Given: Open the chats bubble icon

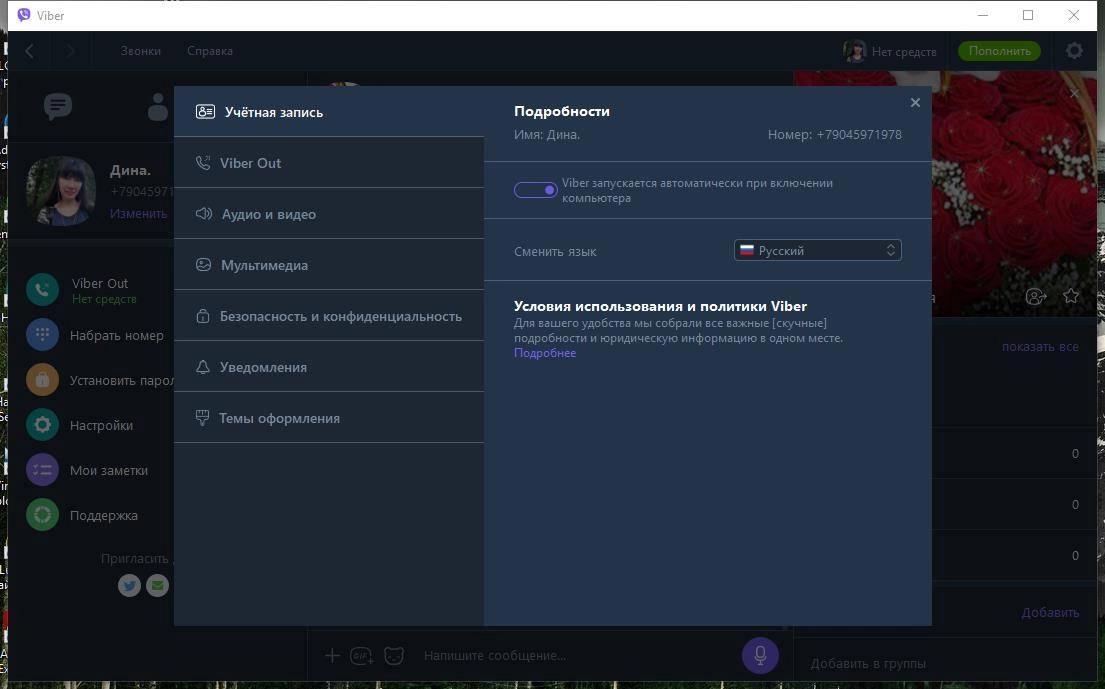Looking at the screenshot, I should pos(58,106).
